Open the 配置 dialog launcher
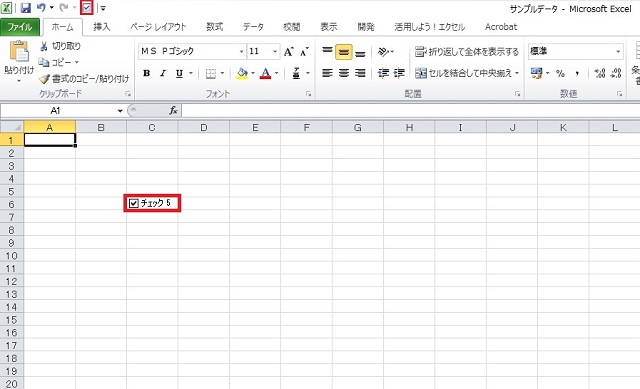This screenshot has height=389, width=640. 518,94
